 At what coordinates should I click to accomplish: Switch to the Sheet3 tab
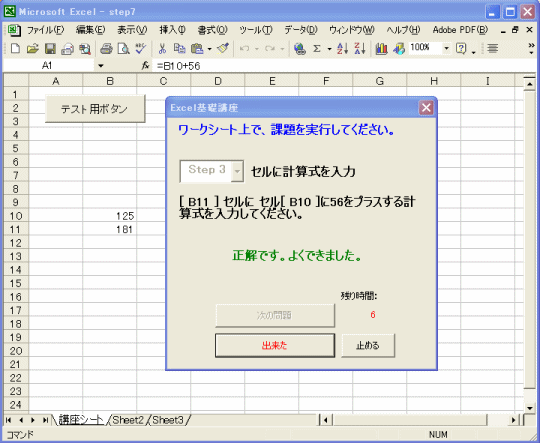pyautogui.click(x=168, y=420)
